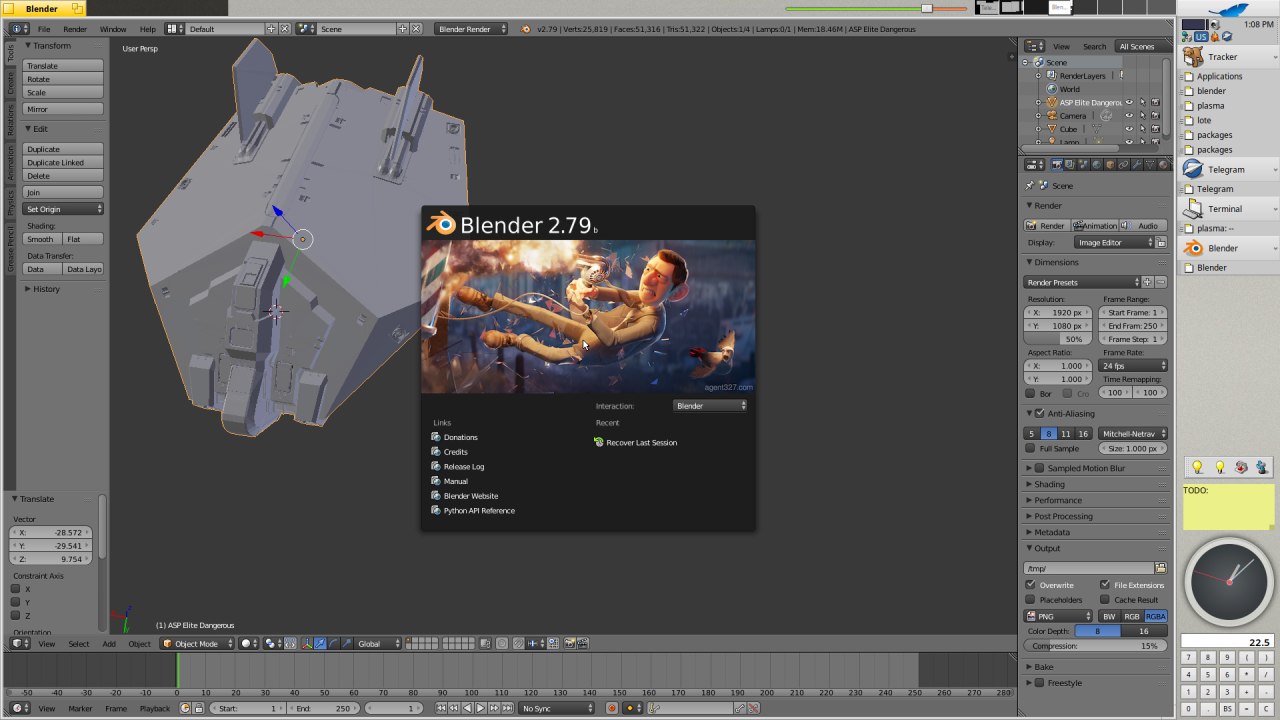1280x720 pixels.
Task: Open the Release Log link
Action: (463, 466)
